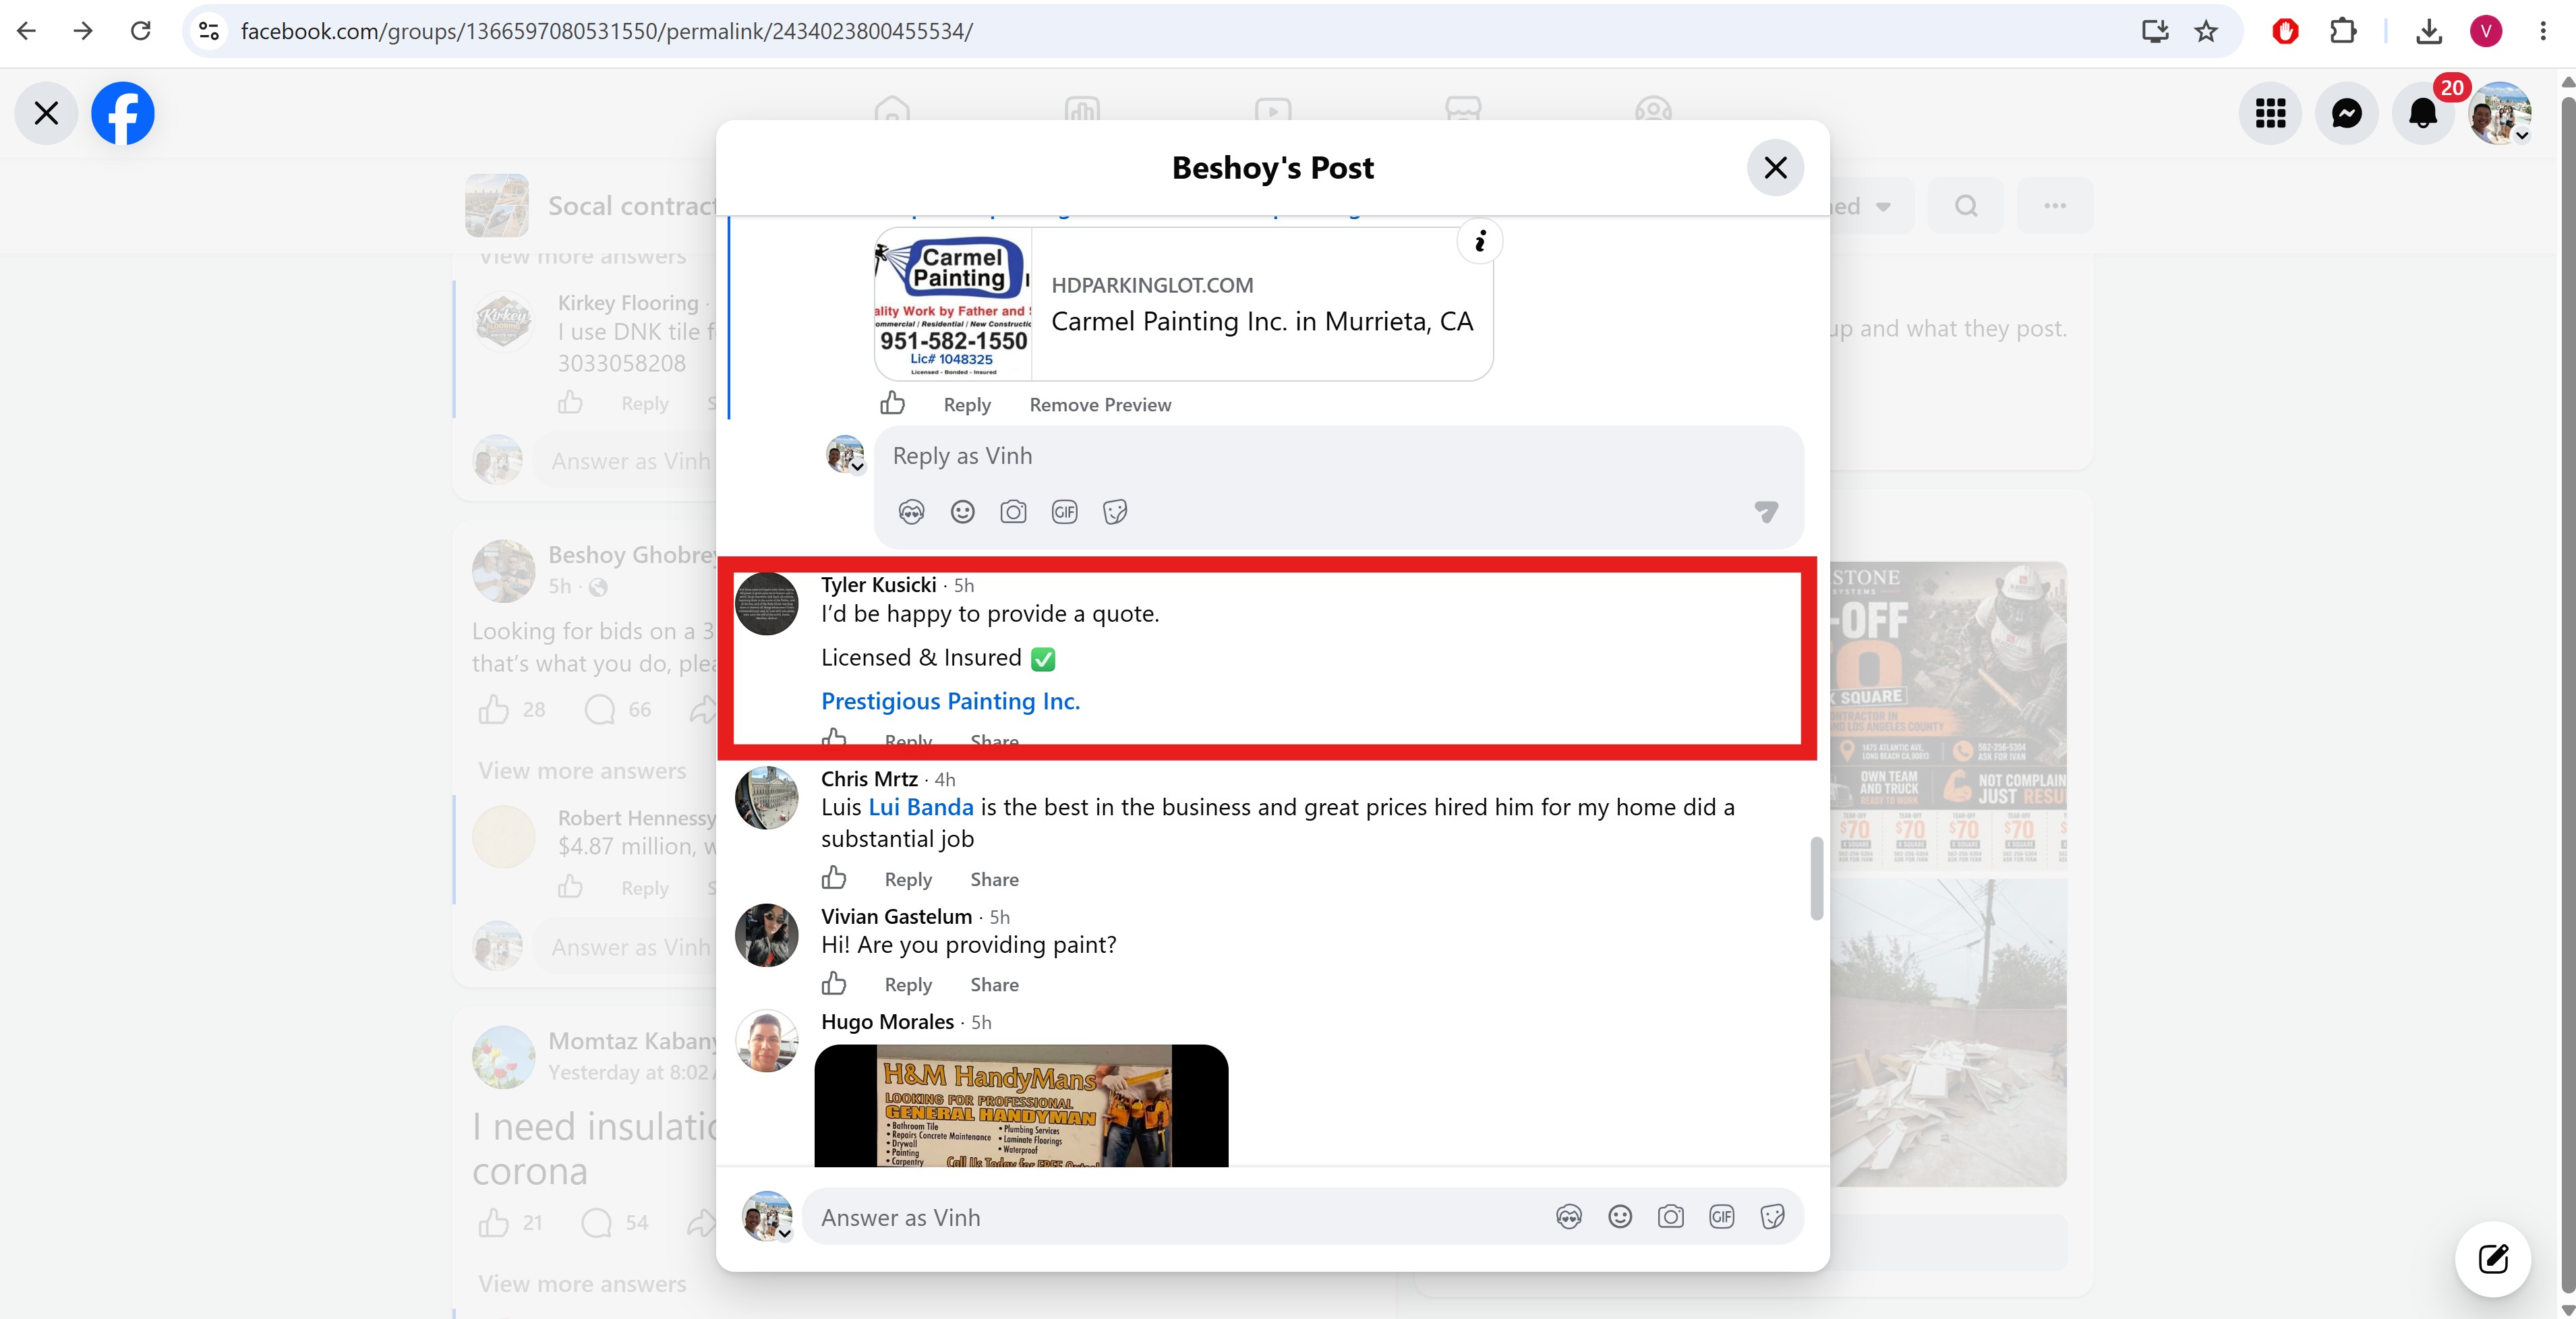Viewport: 2576px width, 1319px height.
Task: Add GIF in Answer as Vinh bar
Action: [x=1721, y=1217]
